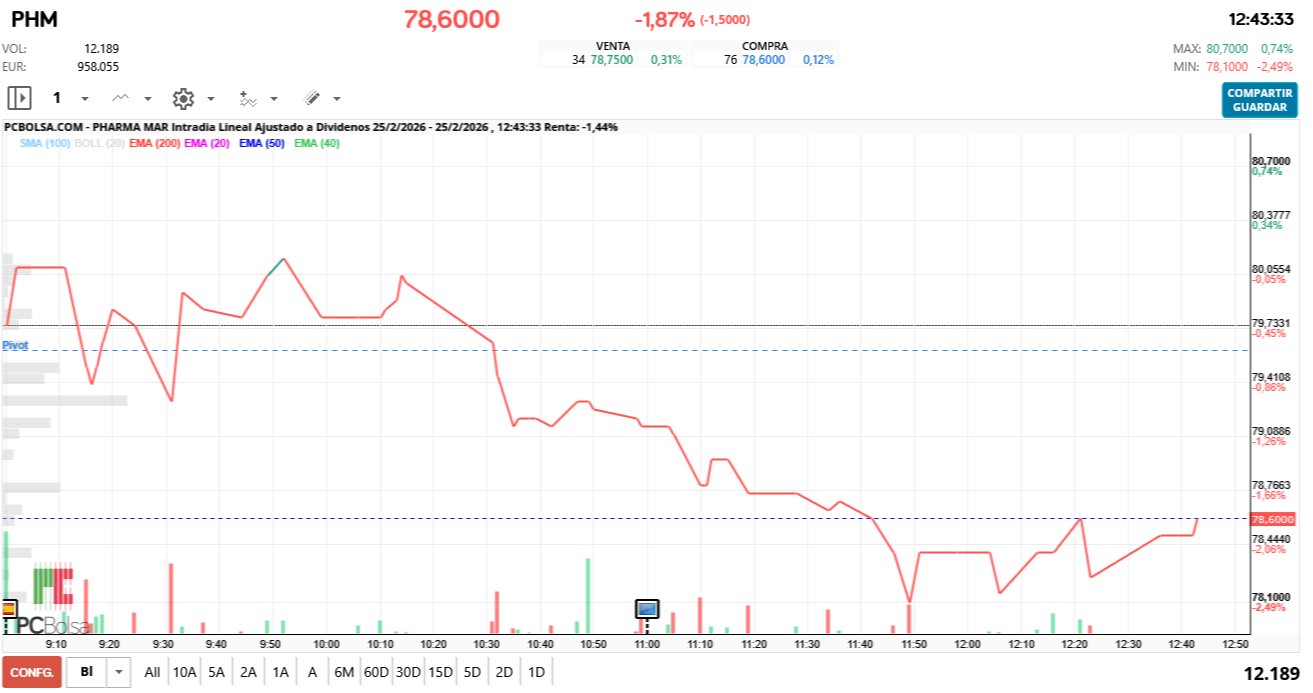Click the sidebar panel toggle icon
The height and width of the screenshot is (693, 1313).
pyautogui.click(x=19, y=98)
